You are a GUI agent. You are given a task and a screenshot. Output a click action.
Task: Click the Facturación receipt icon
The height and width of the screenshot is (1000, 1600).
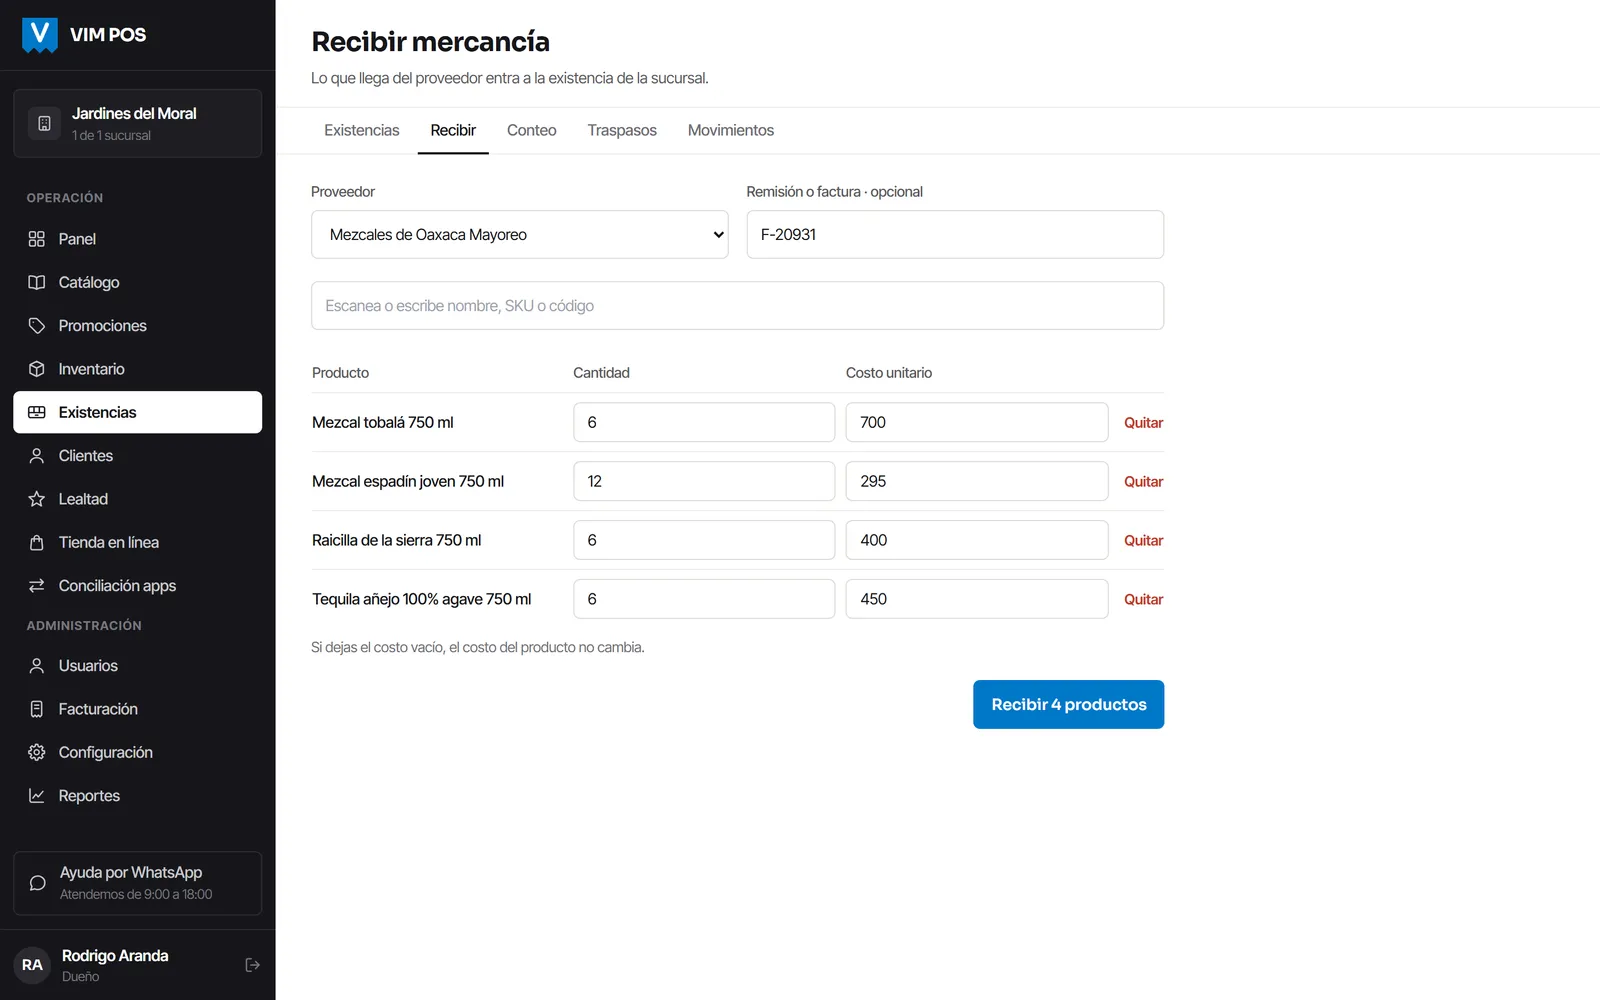tap(37, 709)
